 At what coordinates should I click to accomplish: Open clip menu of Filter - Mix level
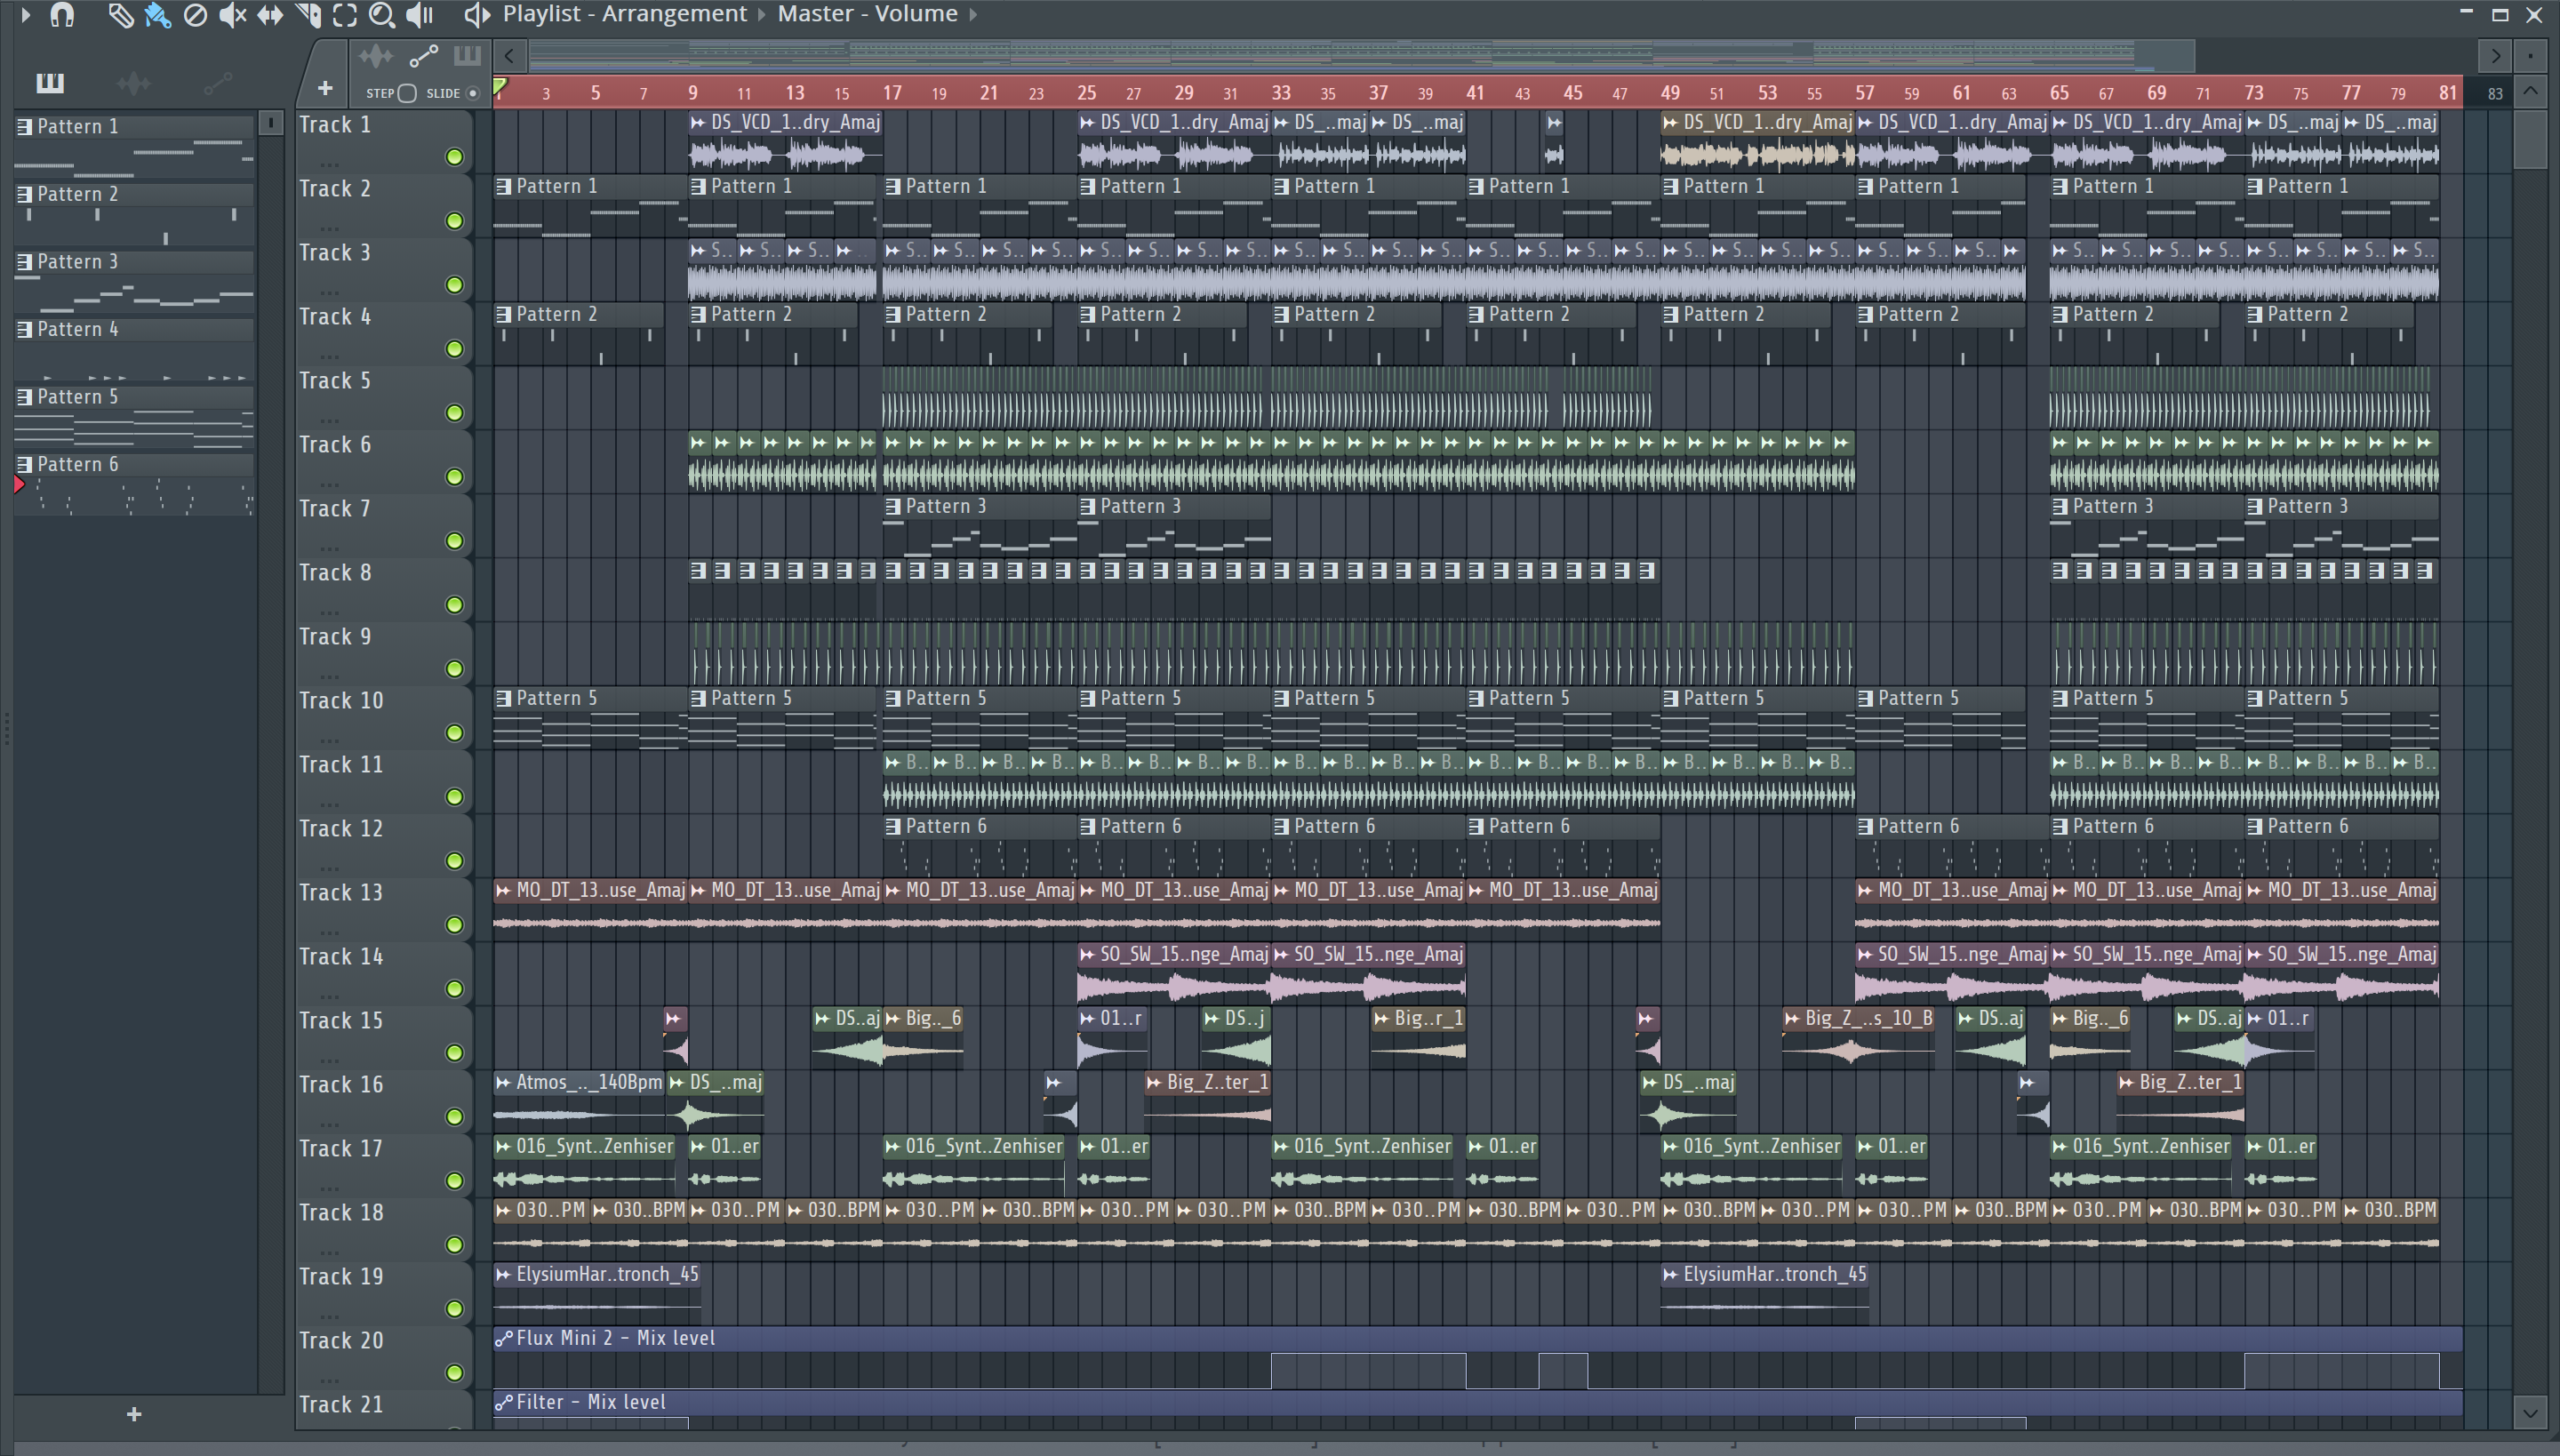pos(504,1403)
